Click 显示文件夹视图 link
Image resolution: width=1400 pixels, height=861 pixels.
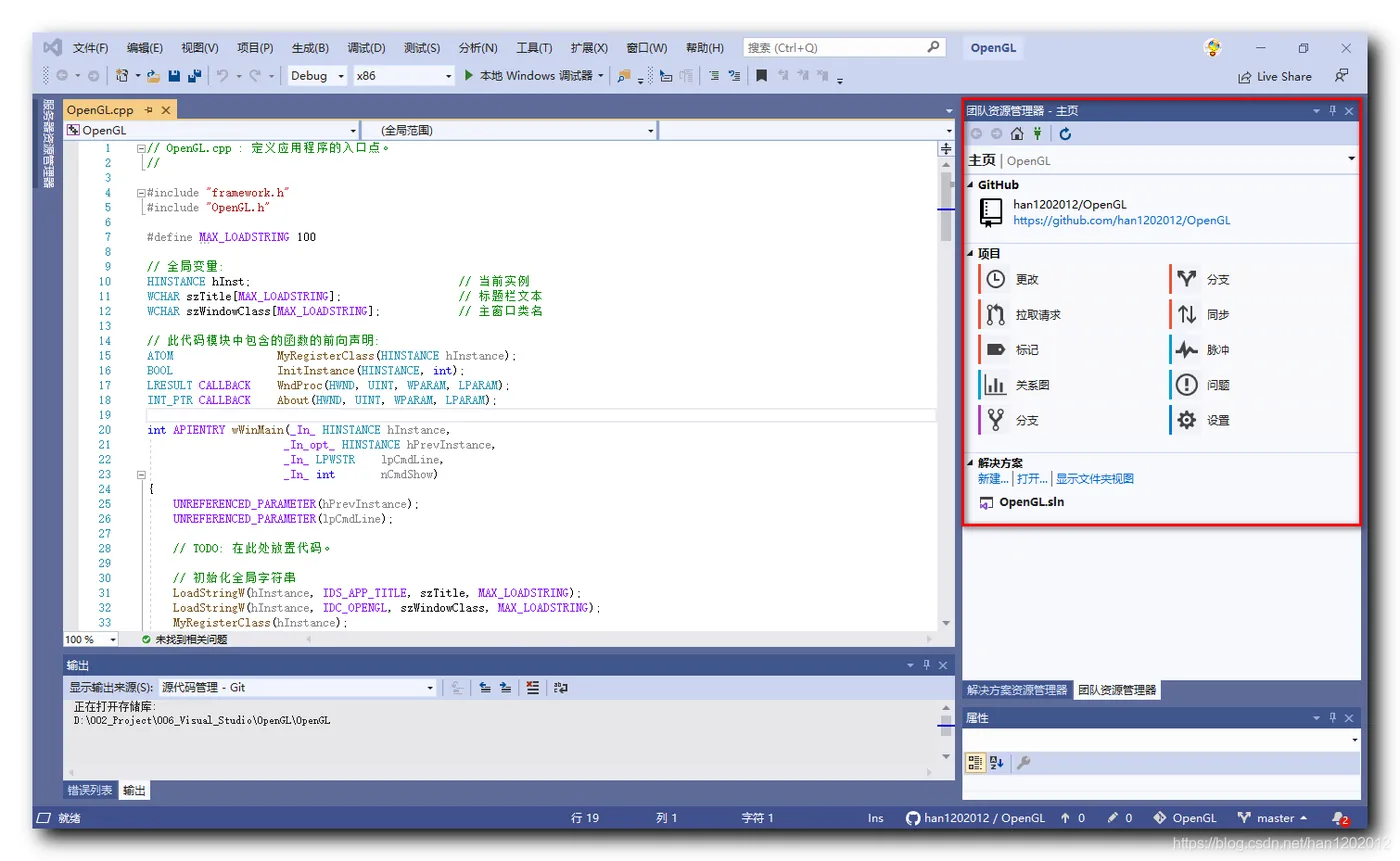[x=1095, y=479]
